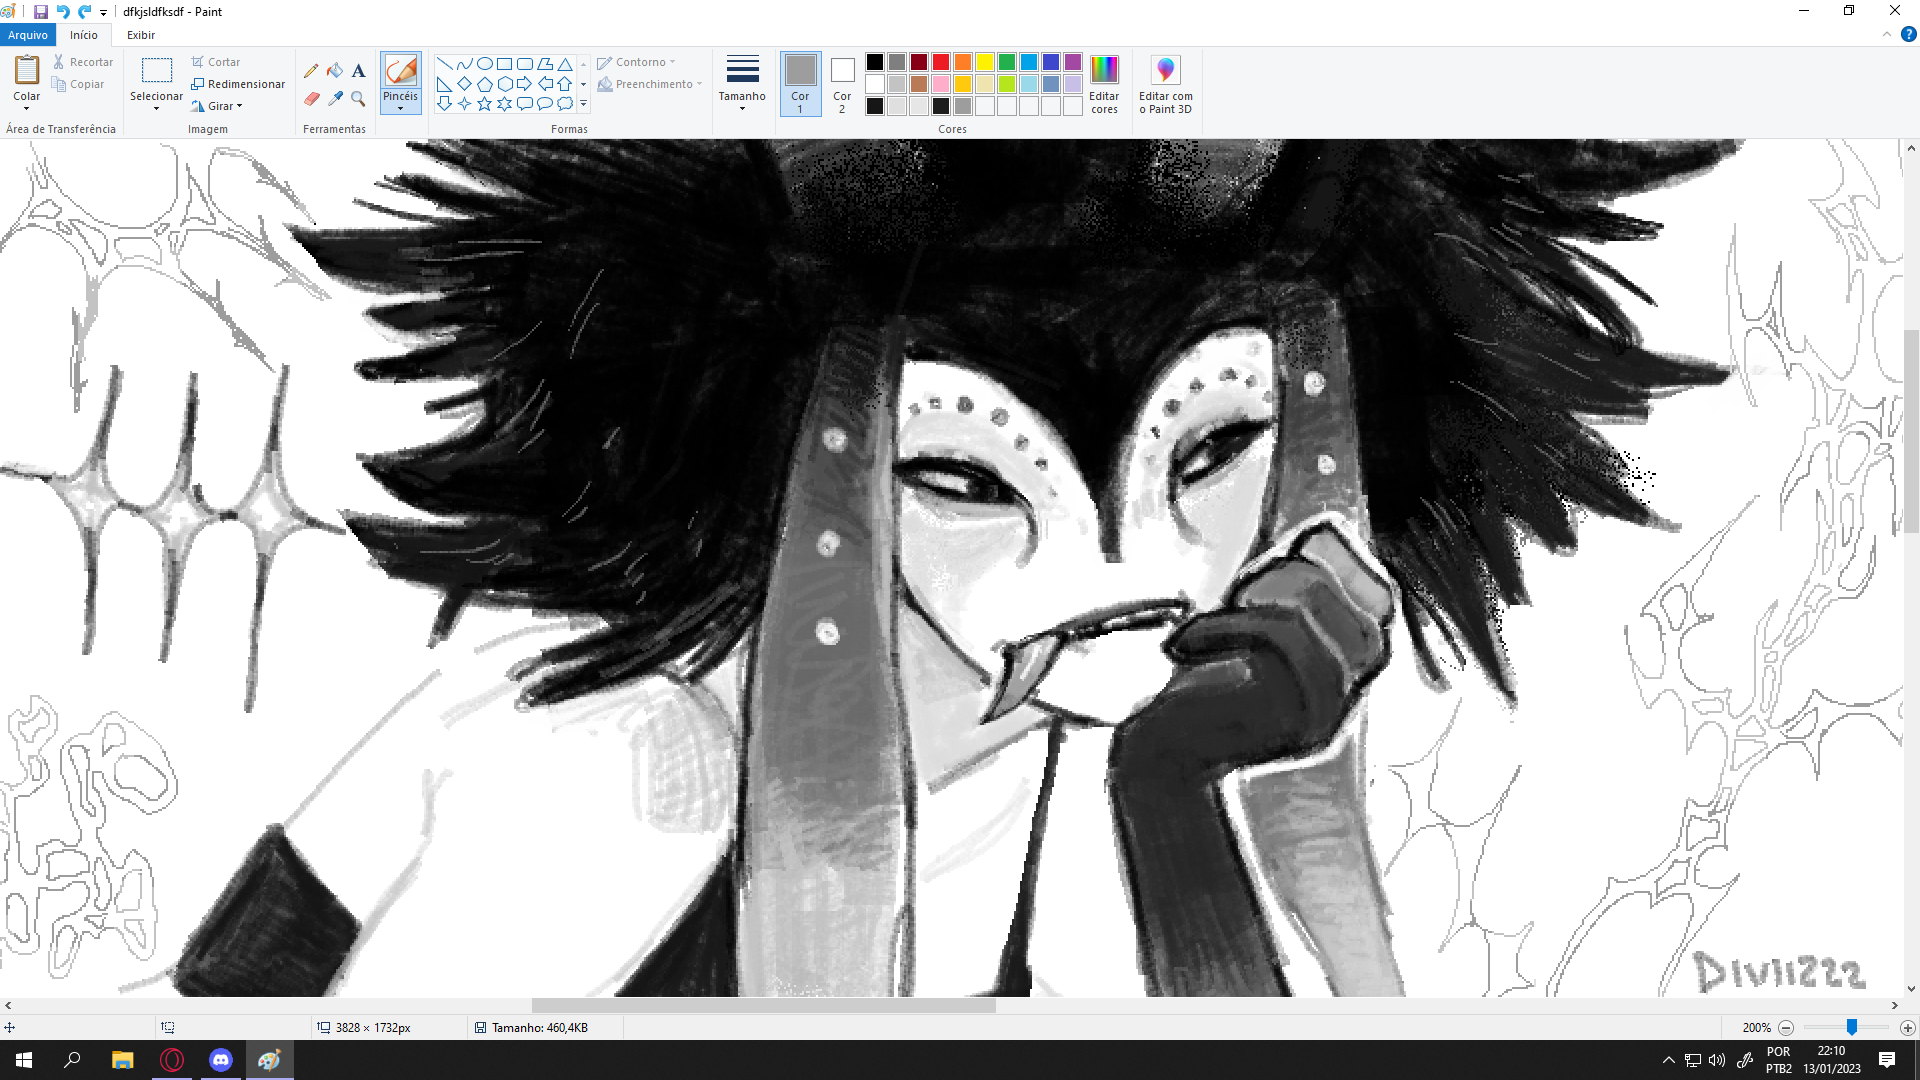Choose the Fill with color bucket tool

[x=335, y=71]
